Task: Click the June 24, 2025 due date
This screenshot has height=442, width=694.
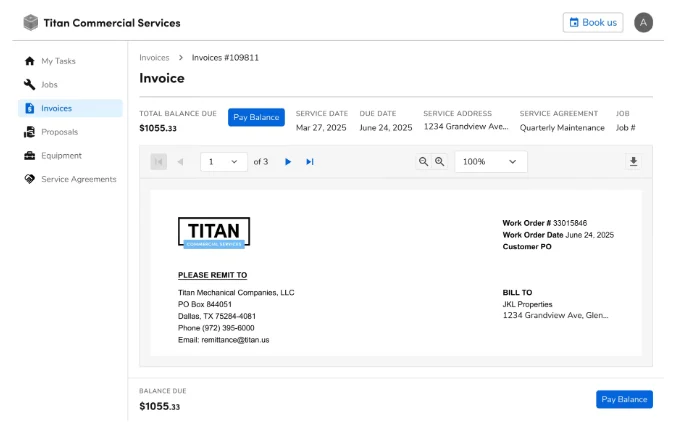Action: (386, 128)
